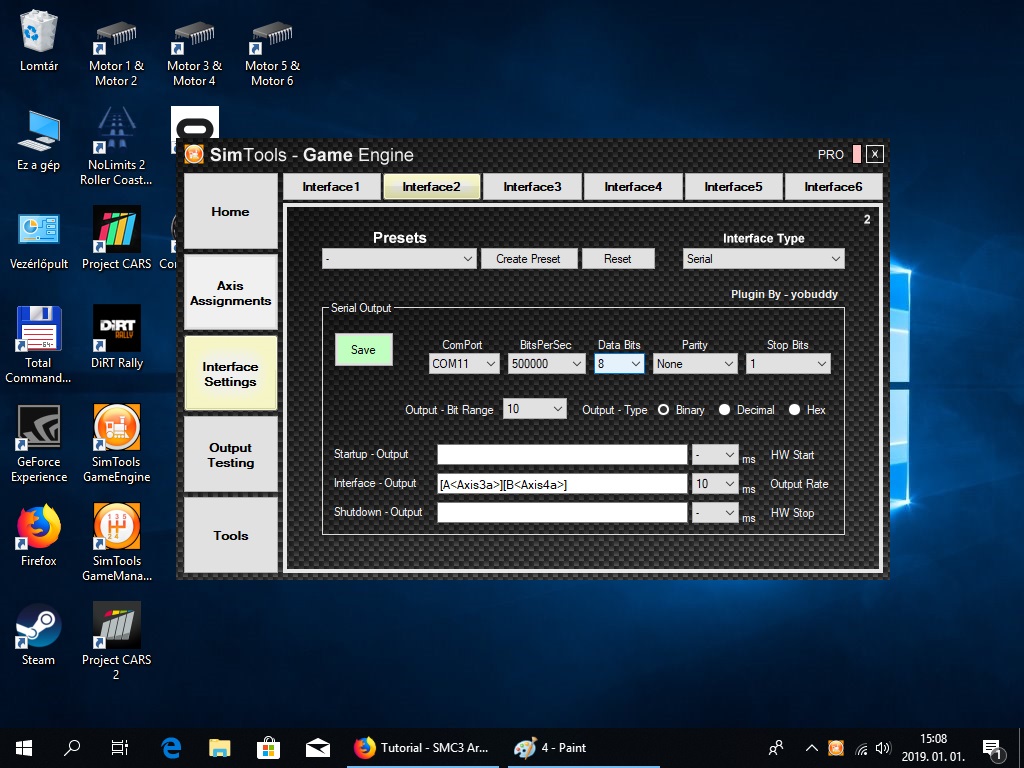Click the pink swatch beside PRO label

856,154
